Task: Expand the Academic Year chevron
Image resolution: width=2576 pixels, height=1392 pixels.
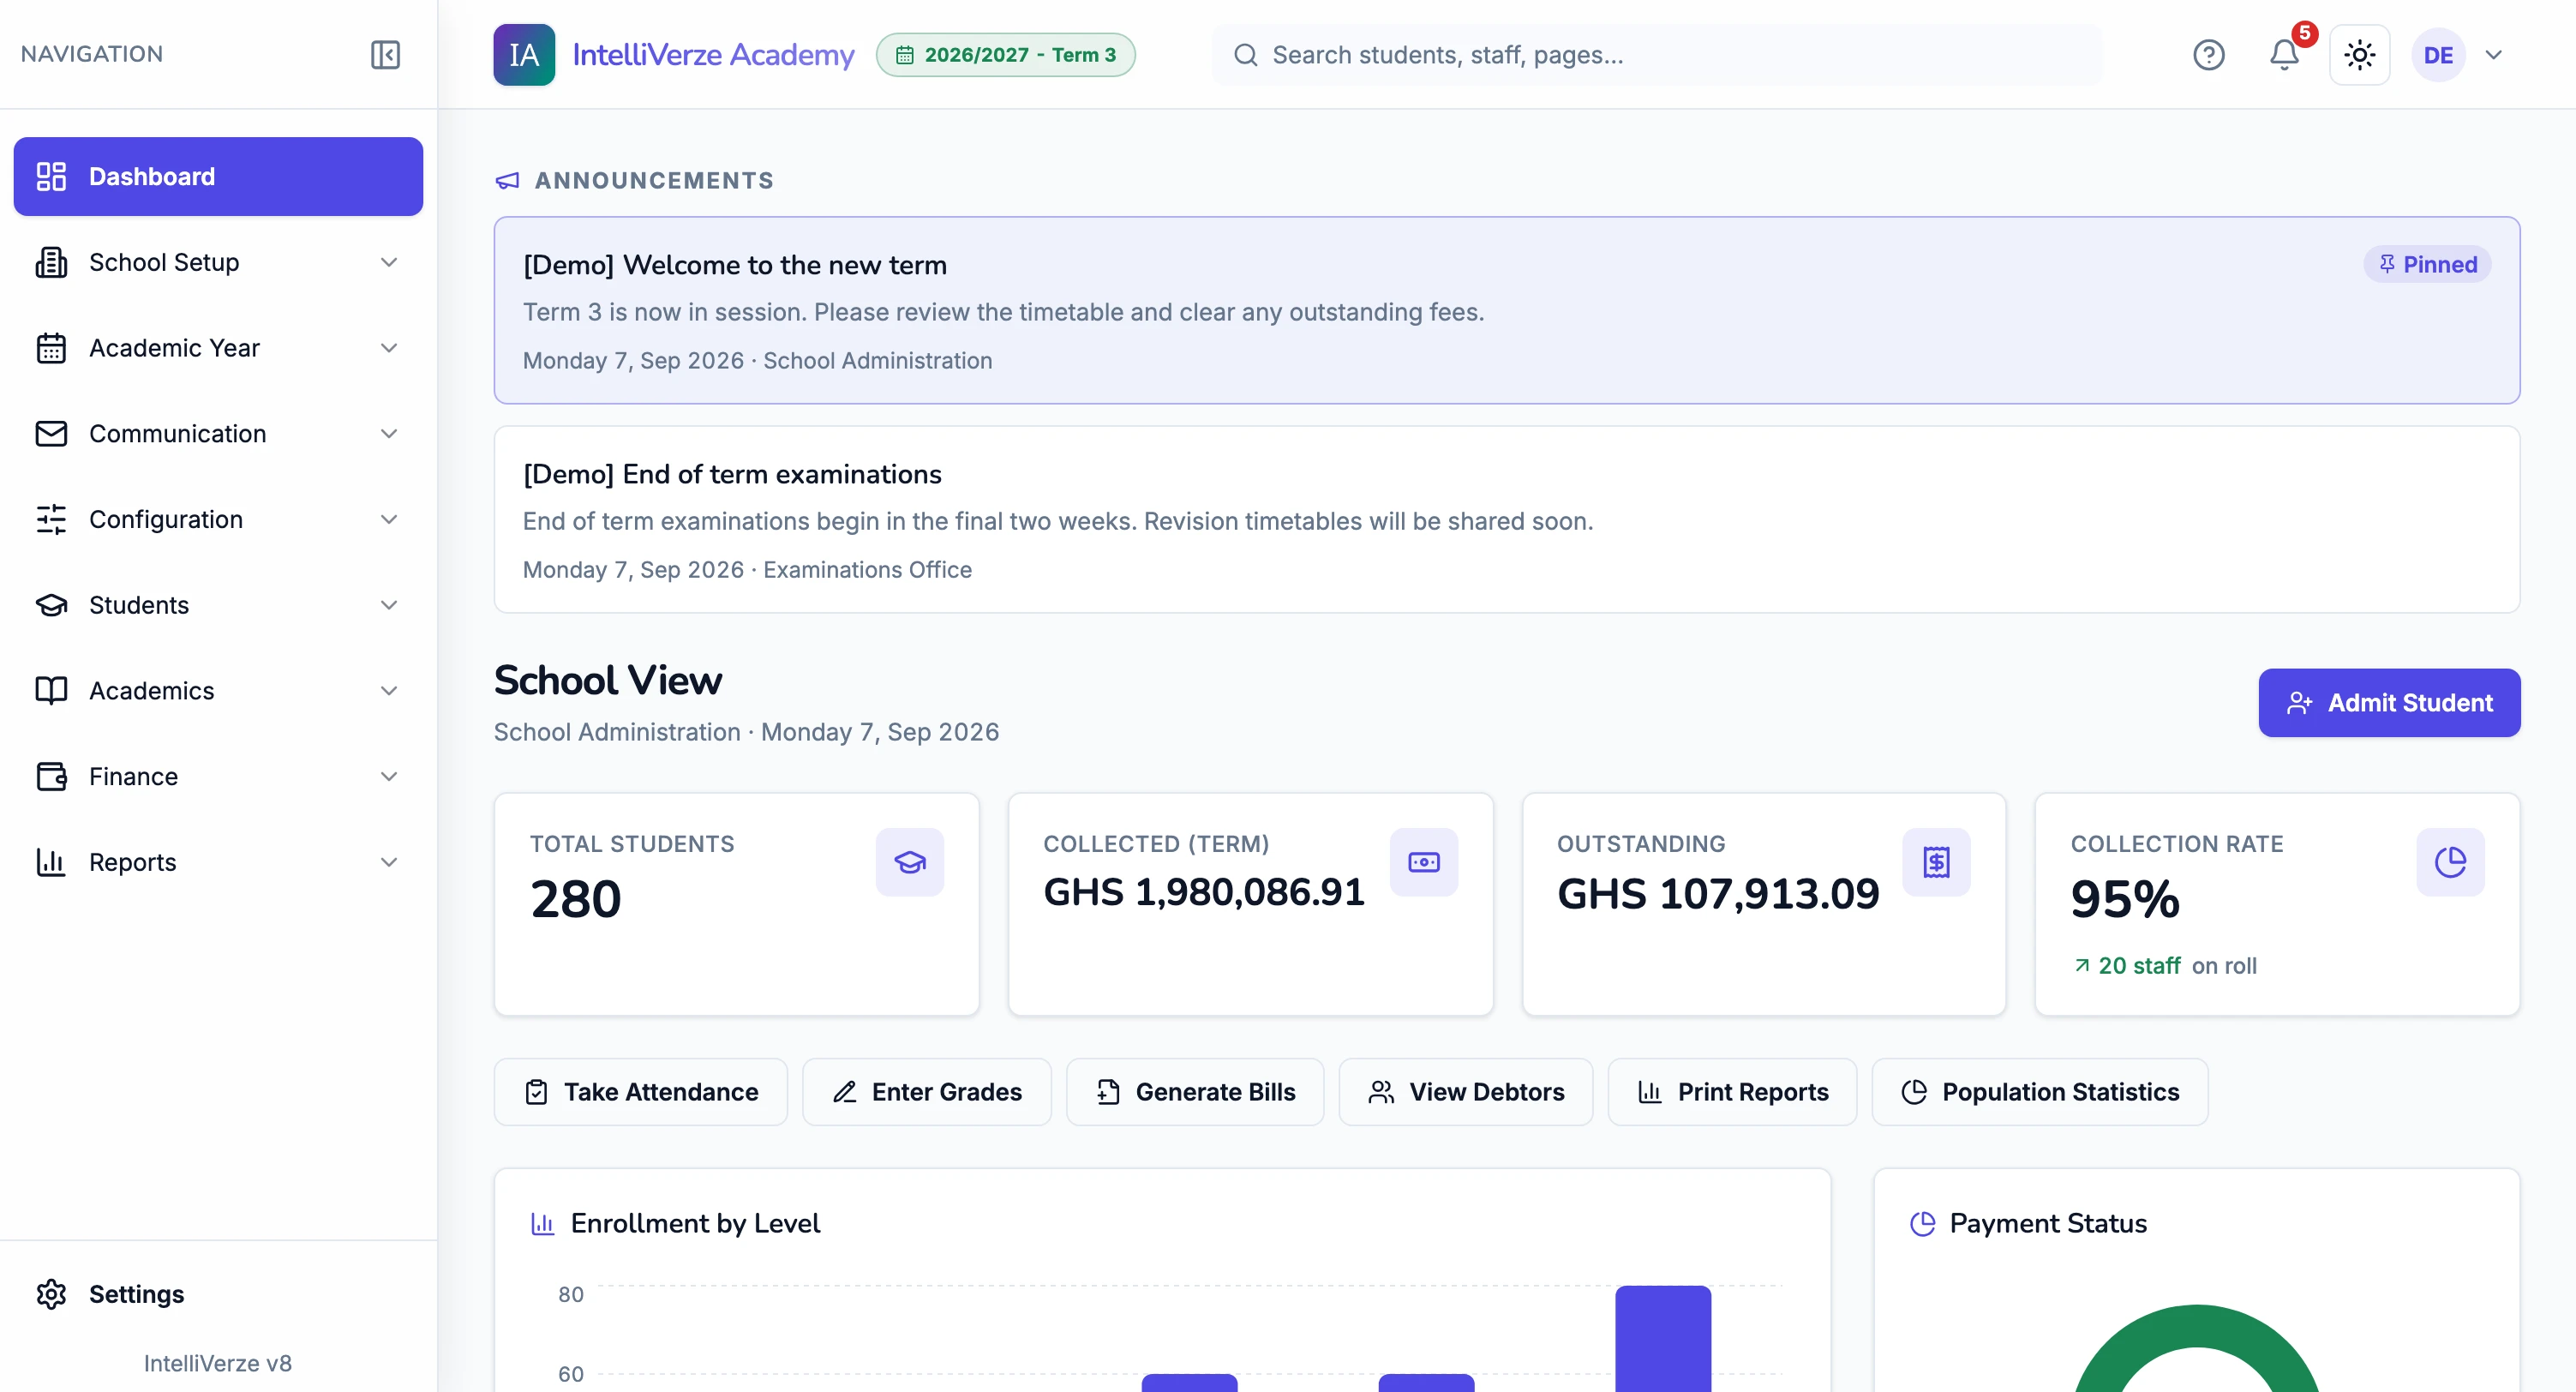Action: coord(389,348)
